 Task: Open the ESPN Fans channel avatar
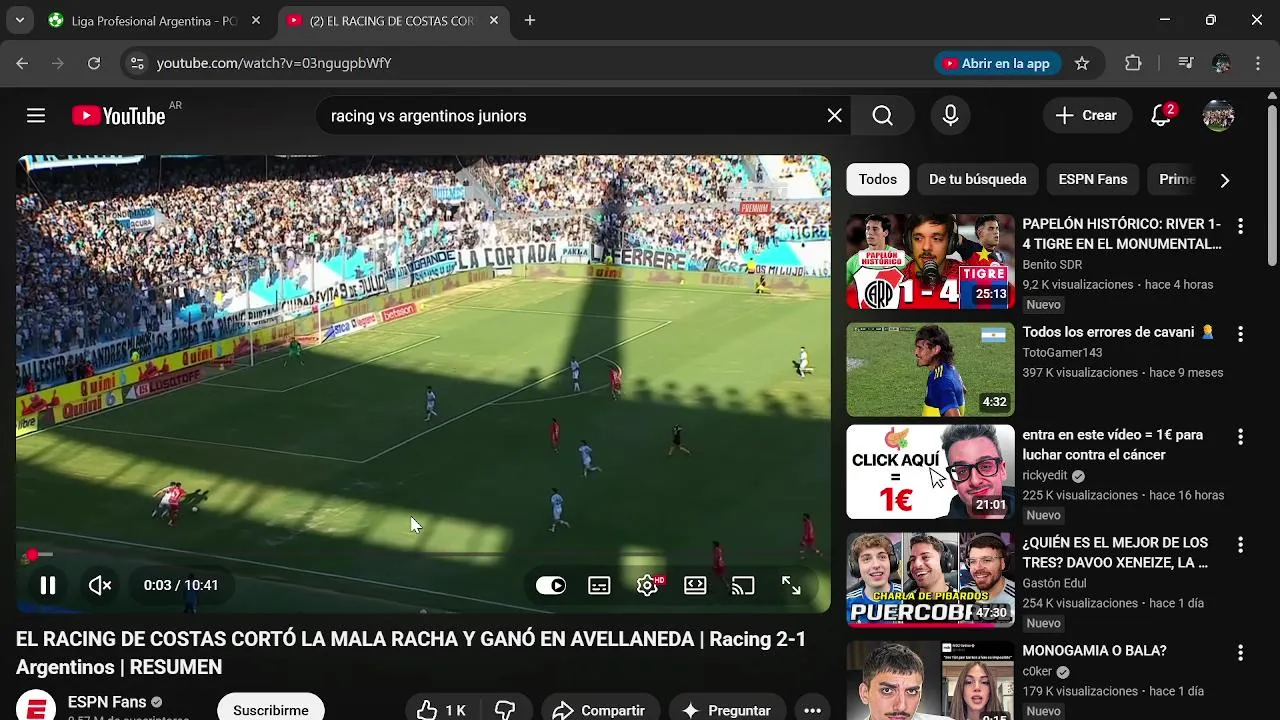click(x=36, y=707)
